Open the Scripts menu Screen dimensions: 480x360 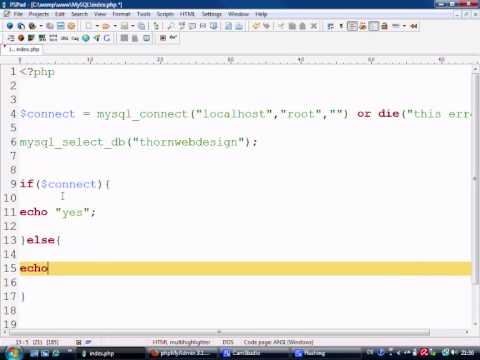(x=165, y=14)
